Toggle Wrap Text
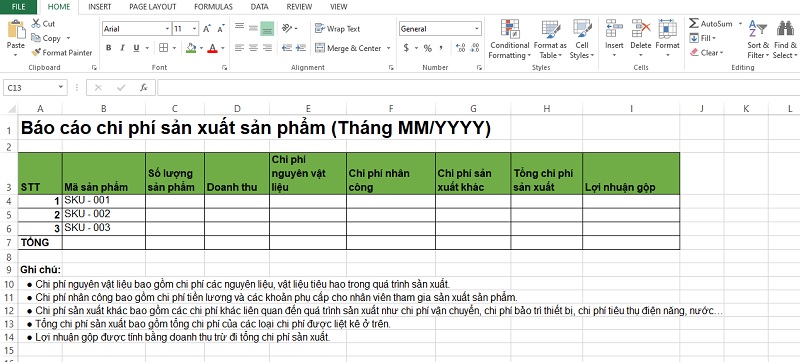Viewport: 800px width, 362px height. pyautogui.click(x=337, y=29)
